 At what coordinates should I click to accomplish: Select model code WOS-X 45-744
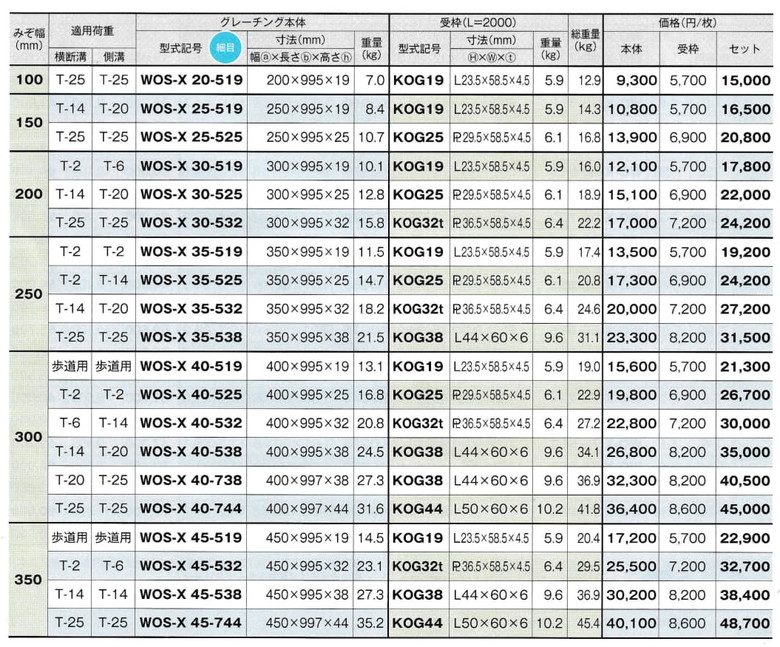point(190,623)
